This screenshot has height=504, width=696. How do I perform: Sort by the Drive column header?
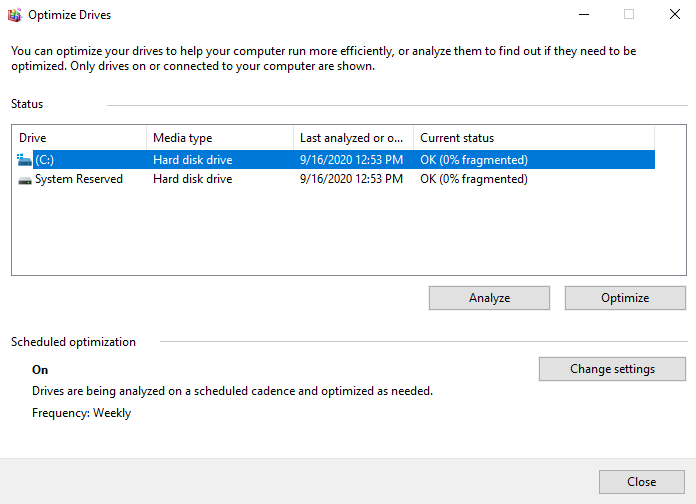click(80, 138)
